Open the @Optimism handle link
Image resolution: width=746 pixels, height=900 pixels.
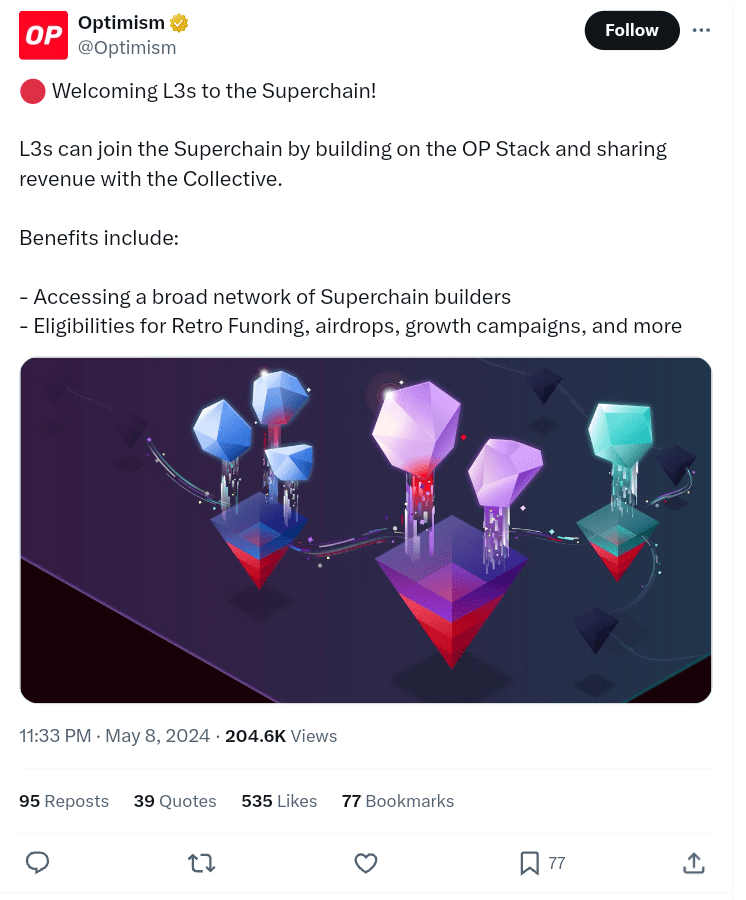pyautogui.click(x=127, y=48)
